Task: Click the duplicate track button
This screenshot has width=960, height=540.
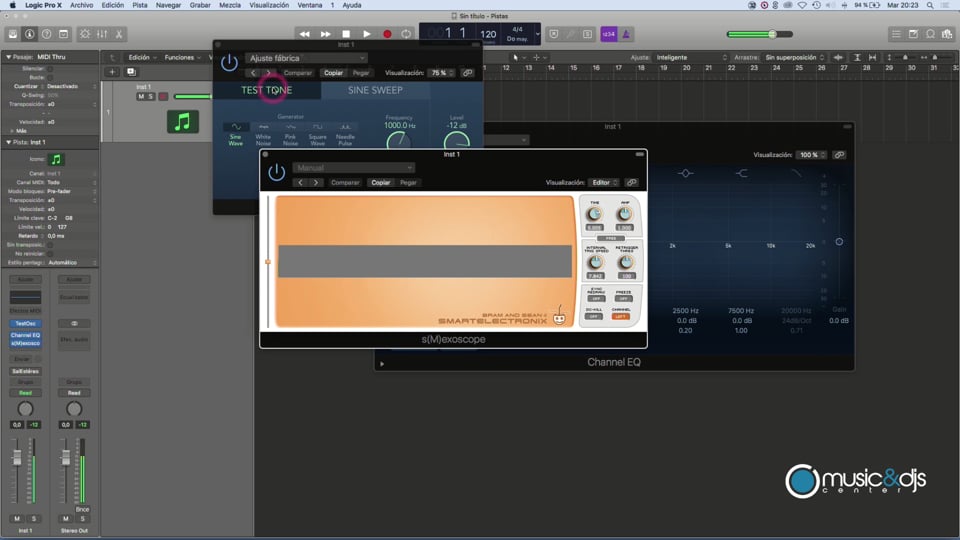Action: [131, 72]
